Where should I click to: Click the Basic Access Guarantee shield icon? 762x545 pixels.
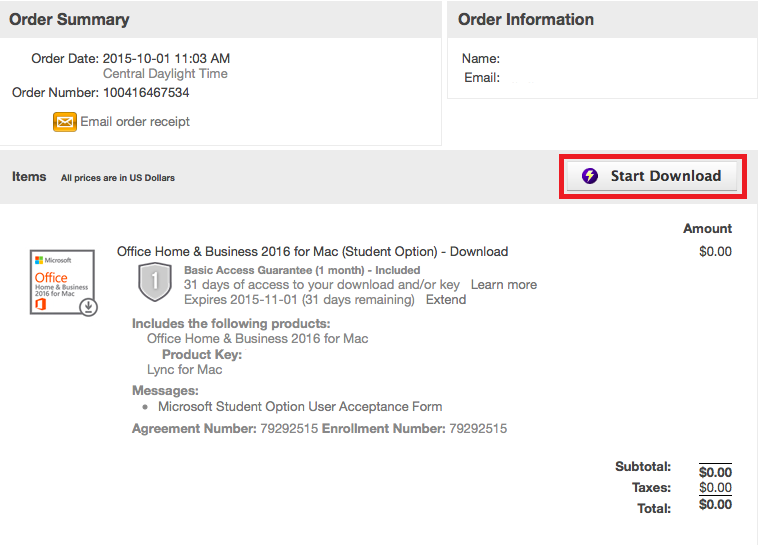(155, 281)
